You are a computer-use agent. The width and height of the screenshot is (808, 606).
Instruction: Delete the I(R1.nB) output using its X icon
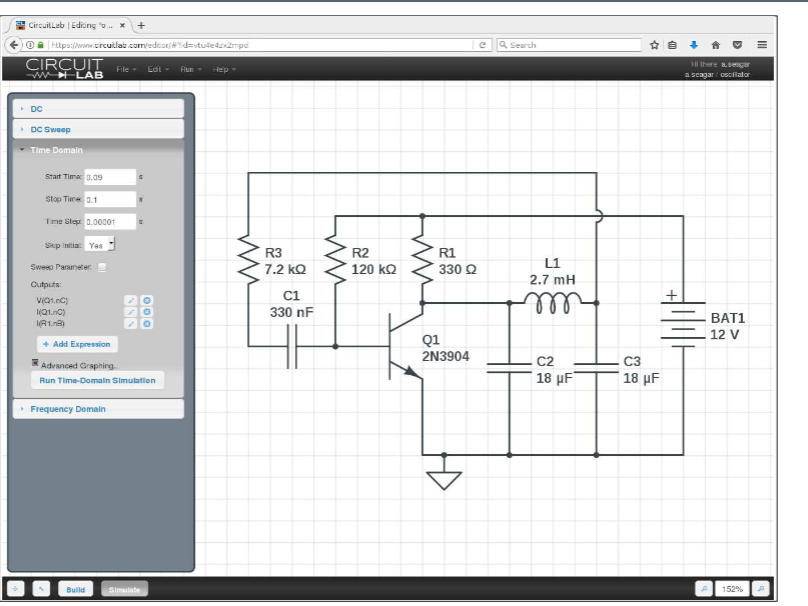click(x=146, y=324)
